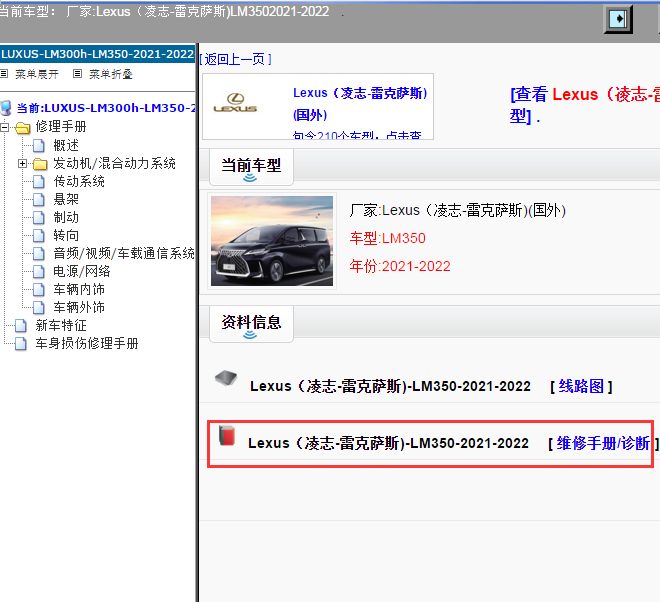Click the red repair manual book icon
Screen dimensions: 660x602
coord(227,435)
